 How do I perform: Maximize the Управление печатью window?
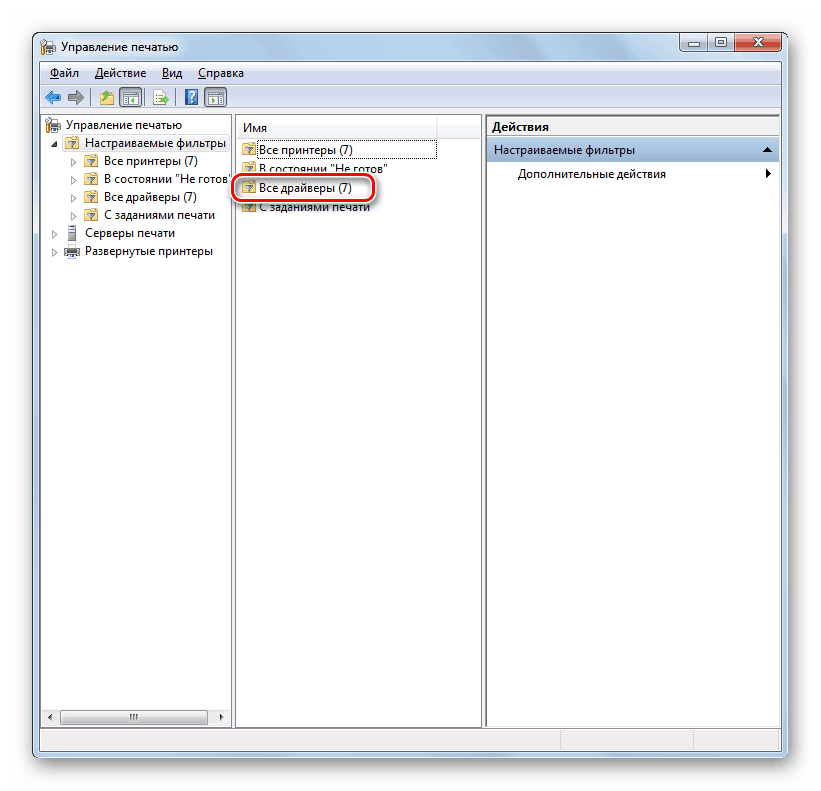[x=721, y=43]
